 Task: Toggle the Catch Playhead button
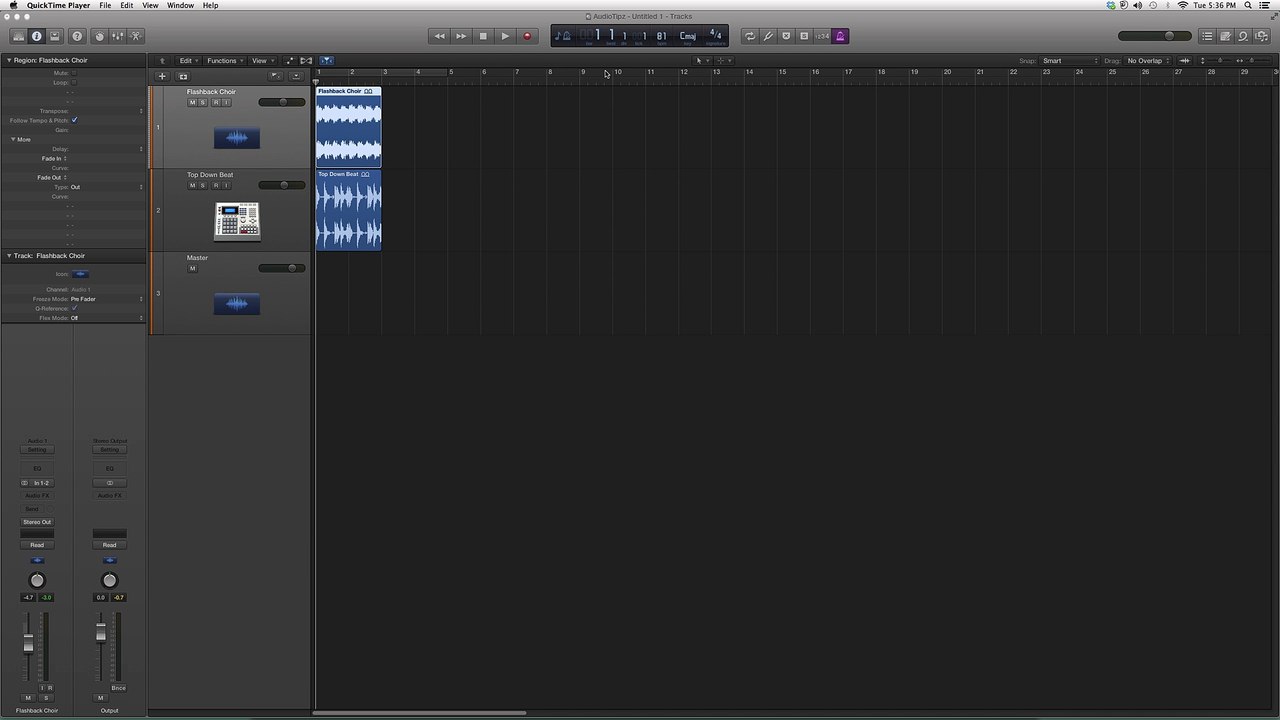[327, 61]
